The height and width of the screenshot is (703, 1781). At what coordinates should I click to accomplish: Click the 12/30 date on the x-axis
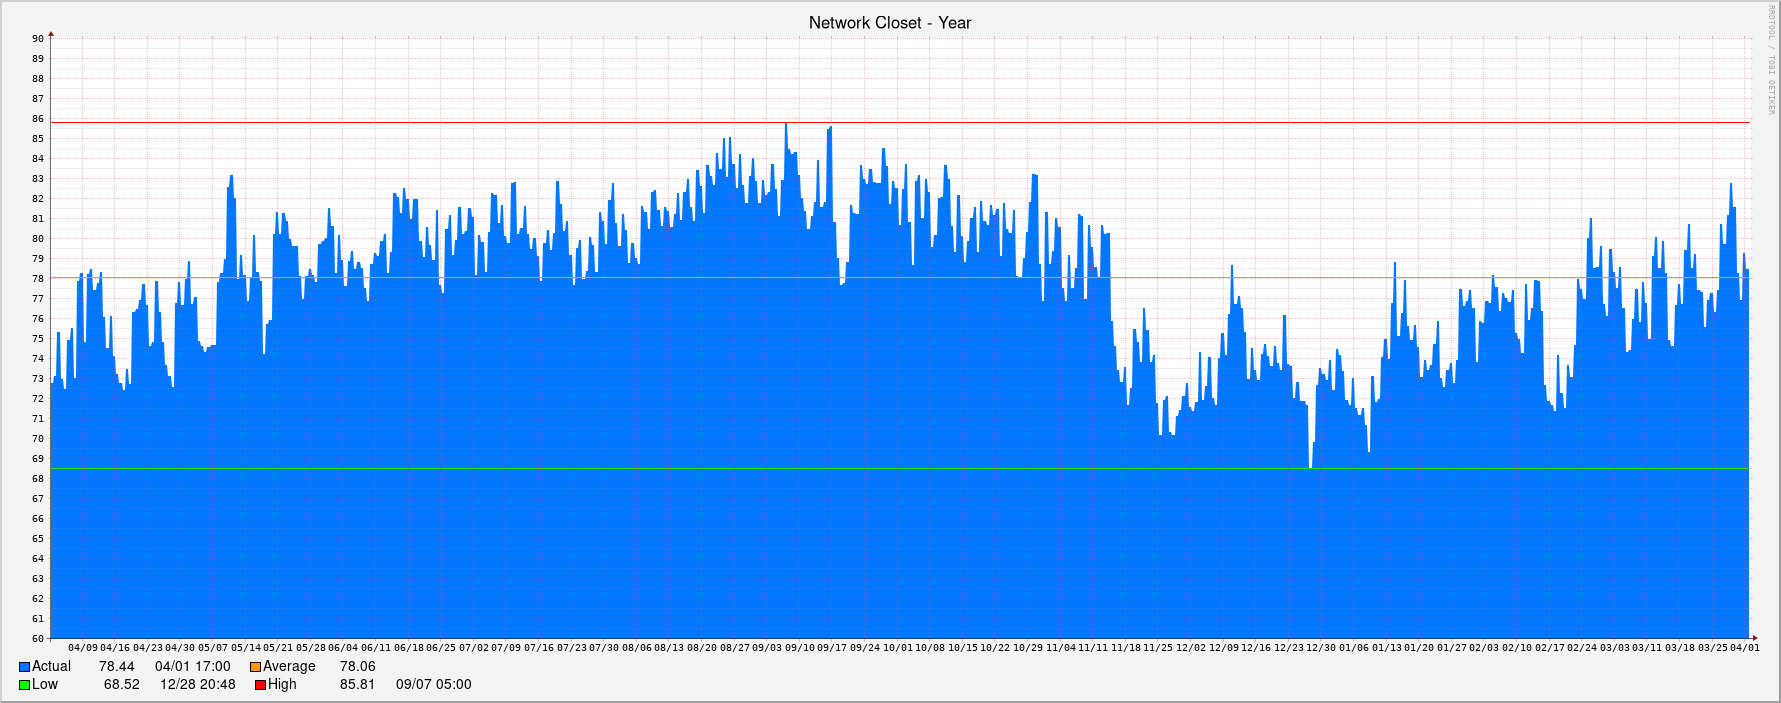1321,648
